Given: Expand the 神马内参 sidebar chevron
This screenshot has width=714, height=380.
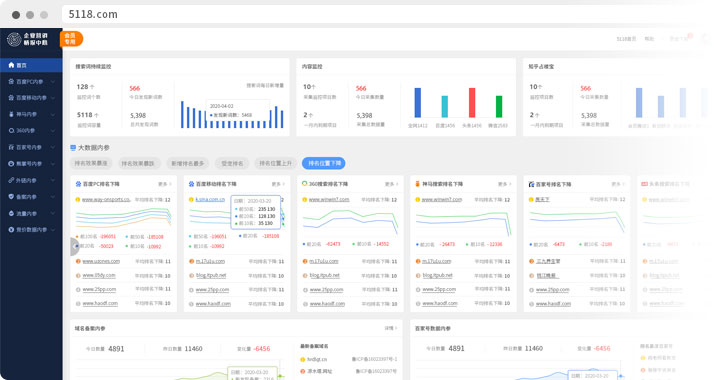Looking at the screenshot, I should (53, 115).
